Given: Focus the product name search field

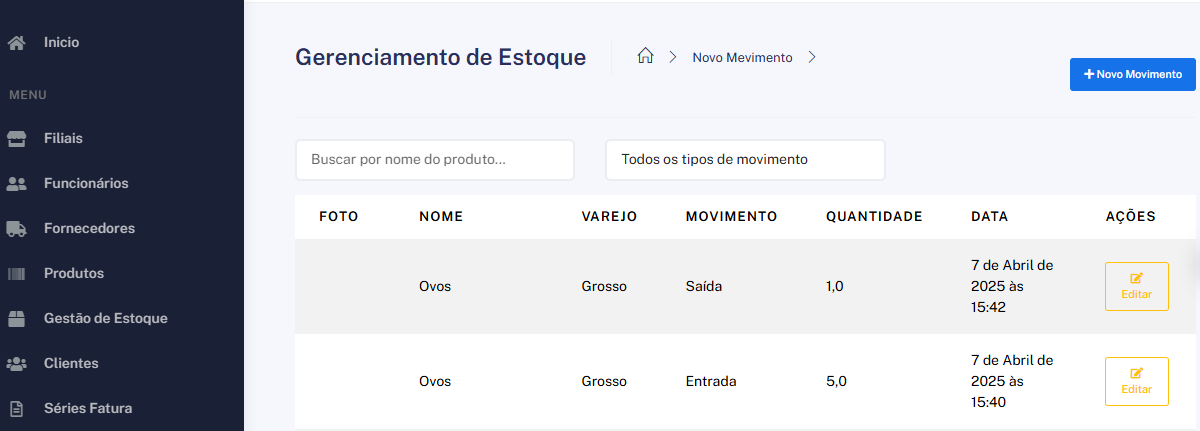Looking at the screenshot, I should point(435,160).
